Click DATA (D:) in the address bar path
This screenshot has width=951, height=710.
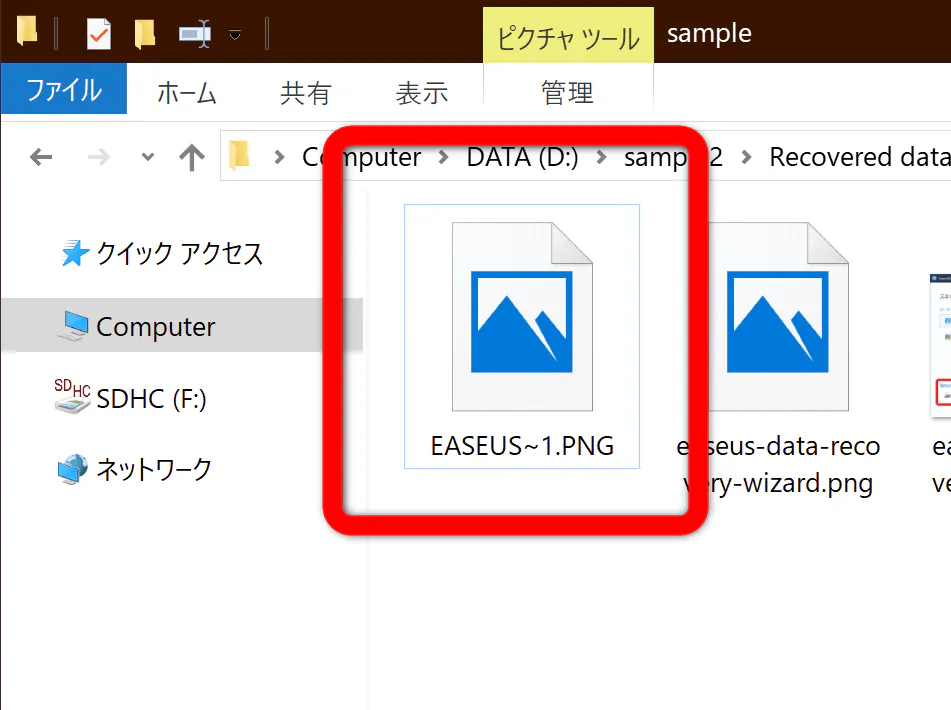click(x=522, y=157)
